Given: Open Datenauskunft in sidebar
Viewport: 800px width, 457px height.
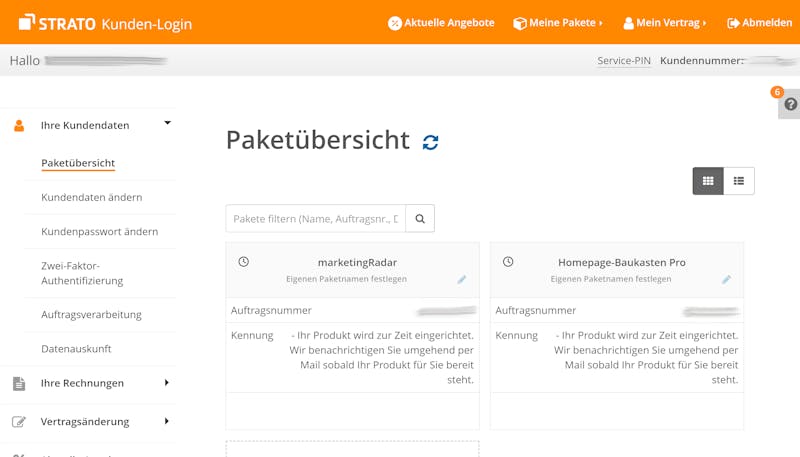Looking at the screenshot, I should tap(76, 349).
